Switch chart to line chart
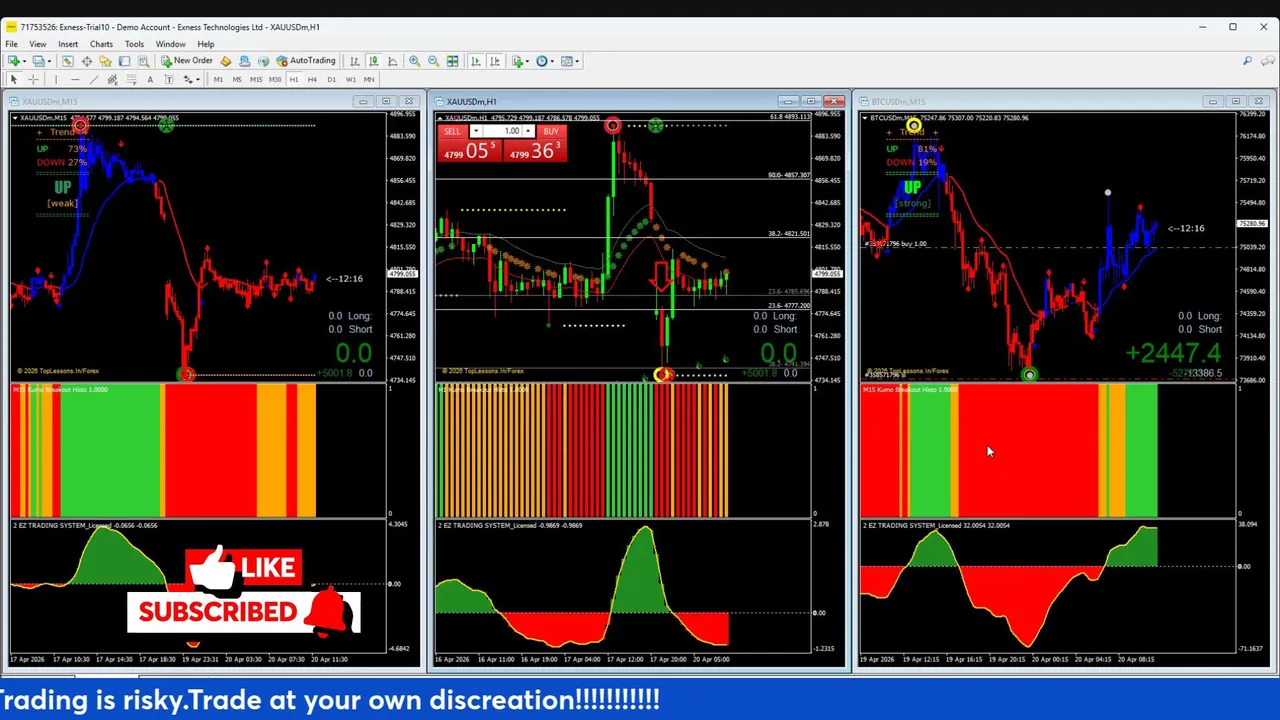The image size is (1280, 720). click(392, 61)
